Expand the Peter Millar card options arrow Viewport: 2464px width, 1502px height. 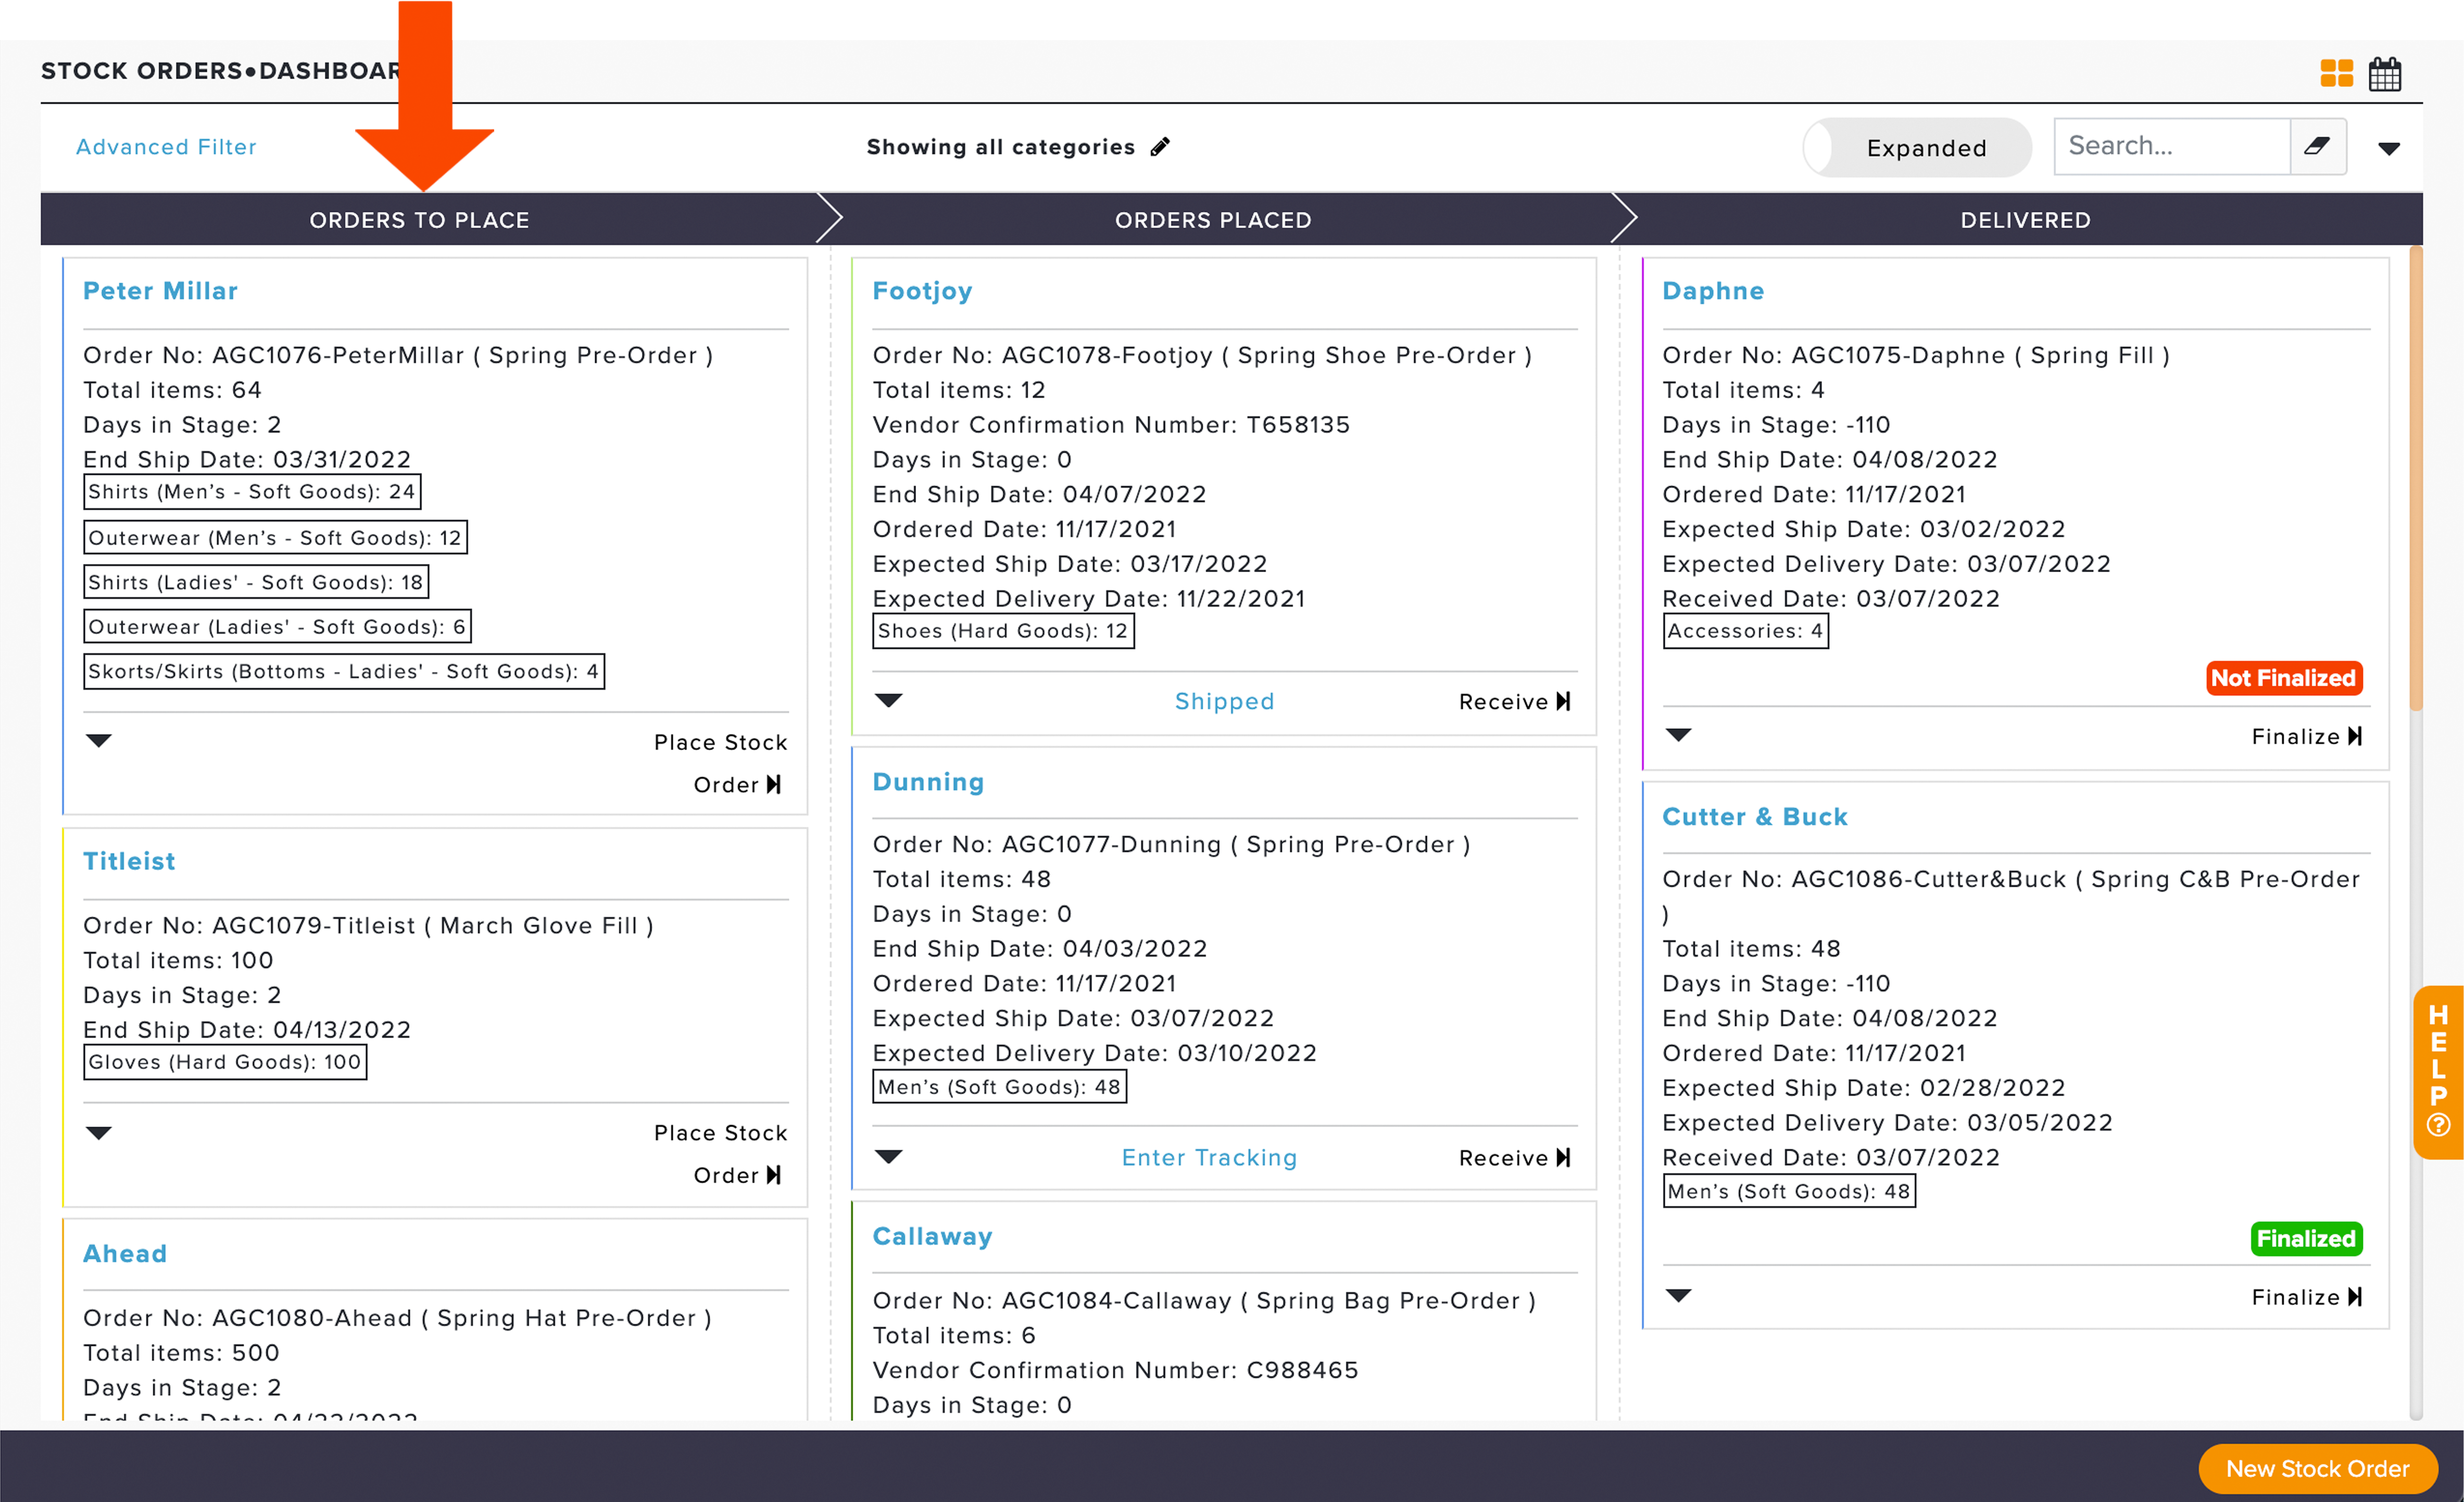pos(99,741)
